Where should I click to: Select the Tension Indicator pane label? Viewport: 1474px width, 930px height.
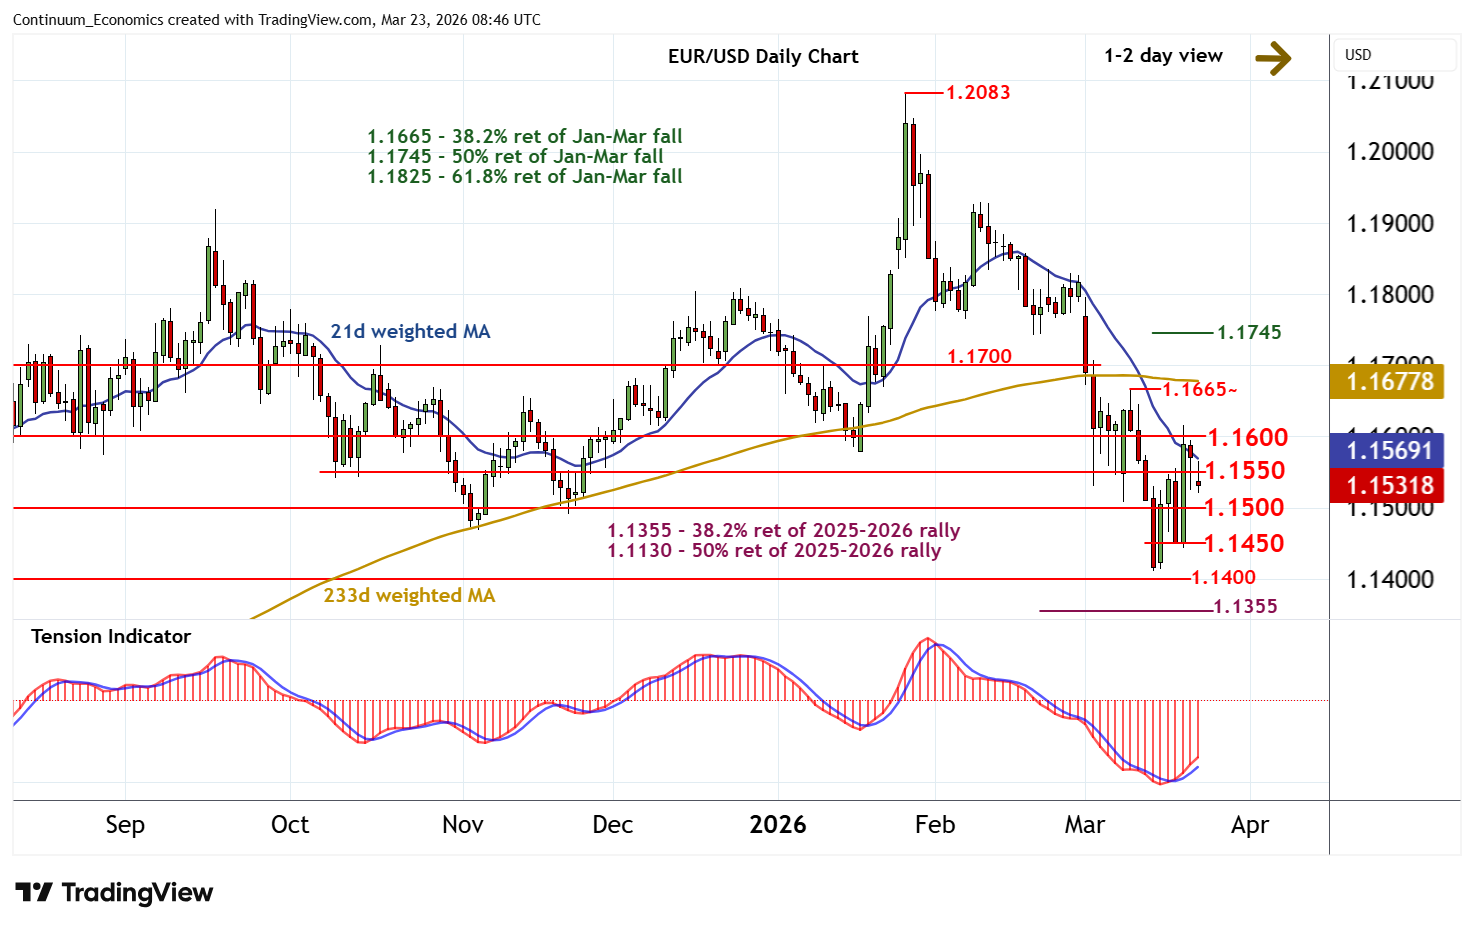[111, 637]
